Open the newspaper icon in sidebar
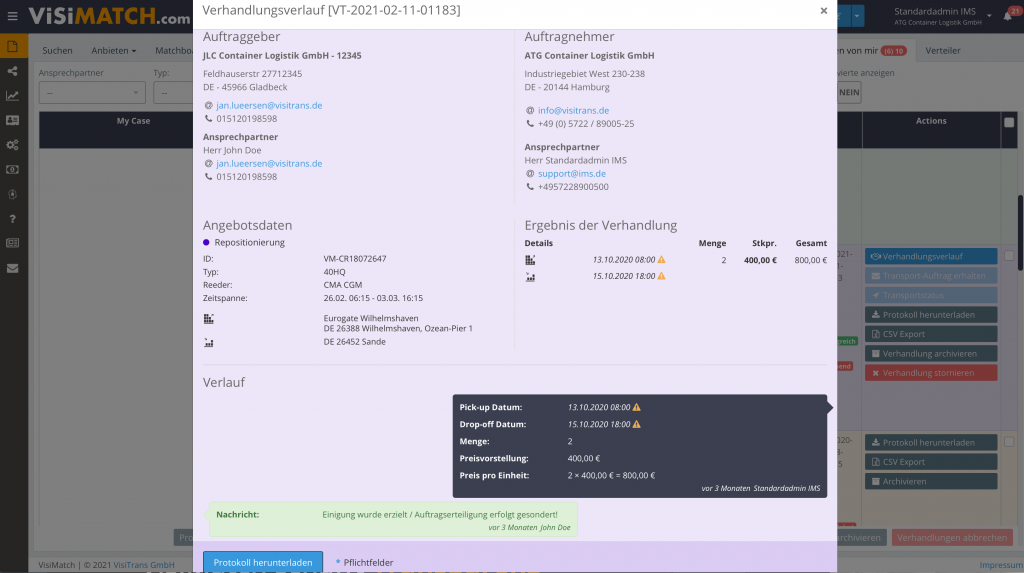Screen dimensions: 1024x573 pos(12,243)
